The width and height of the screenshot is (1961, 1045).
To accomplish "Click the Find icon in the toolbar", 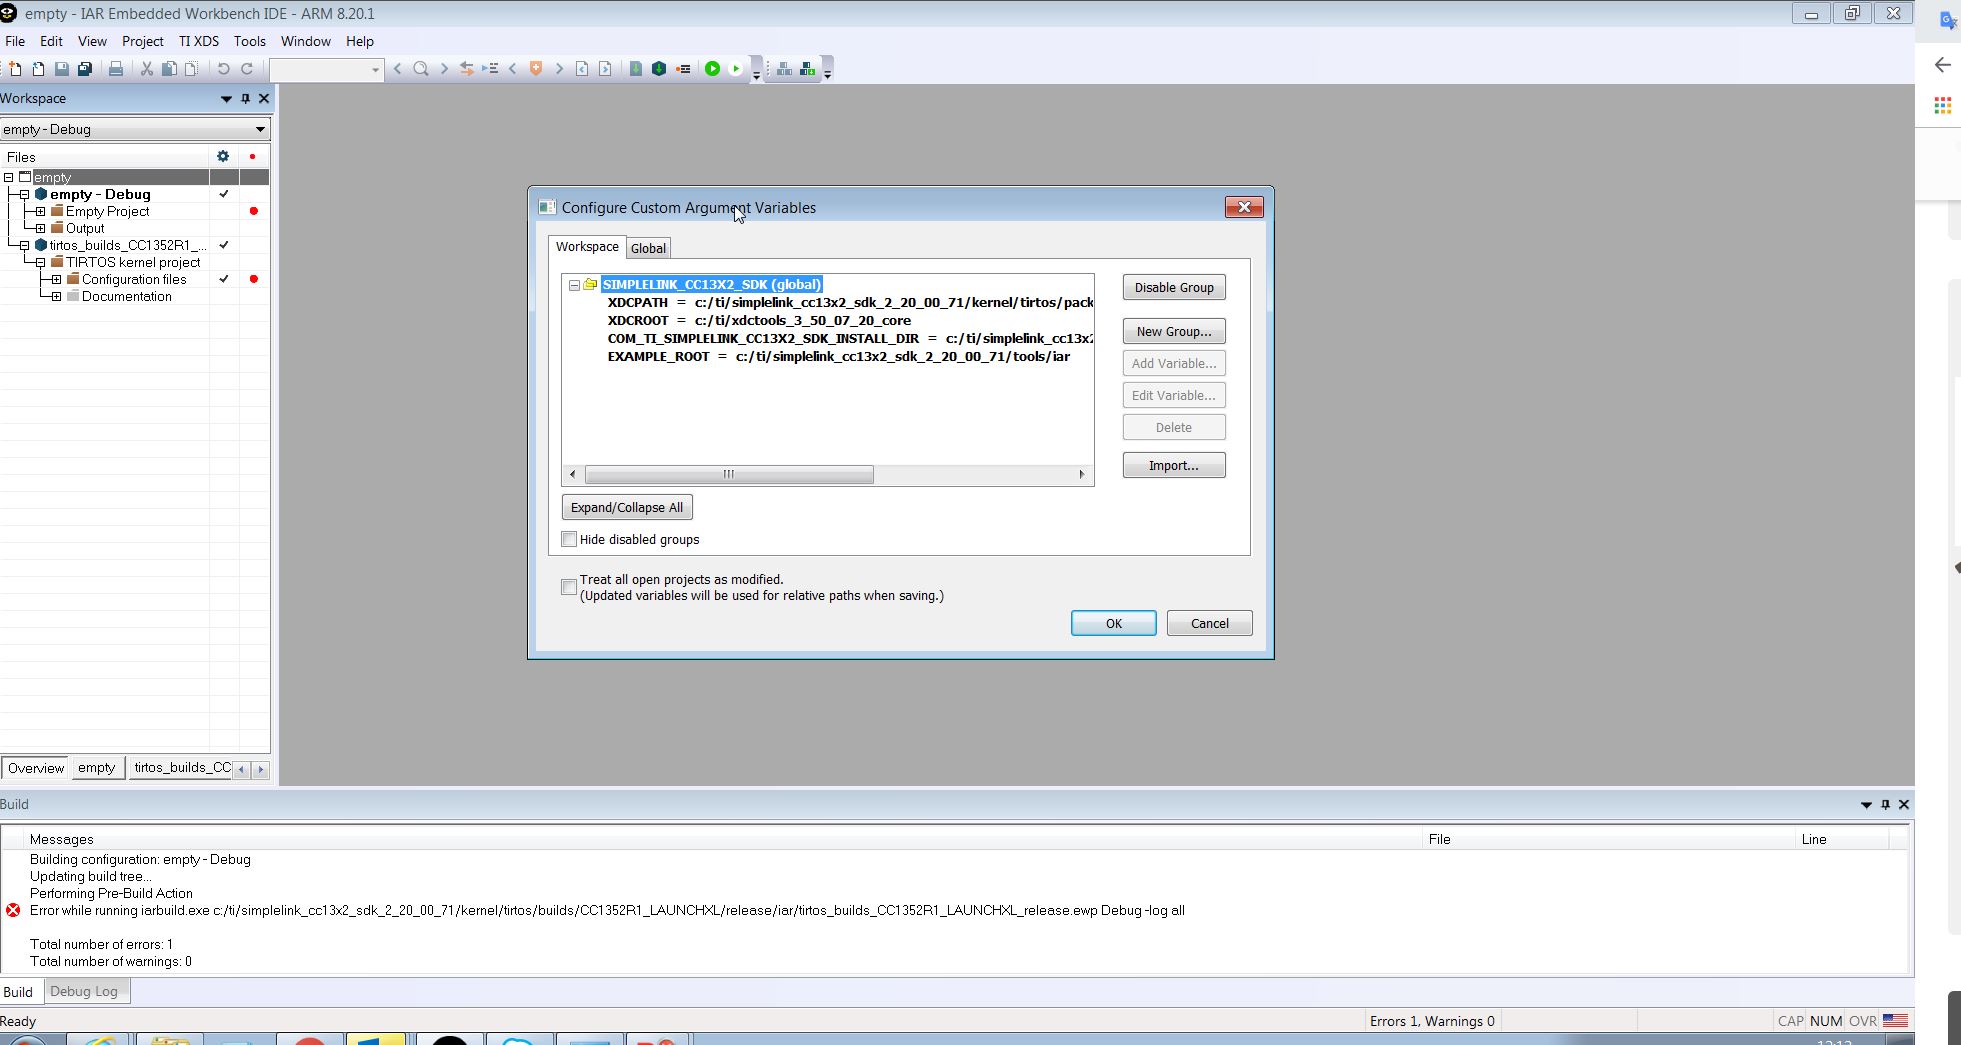I will point(420,69).
